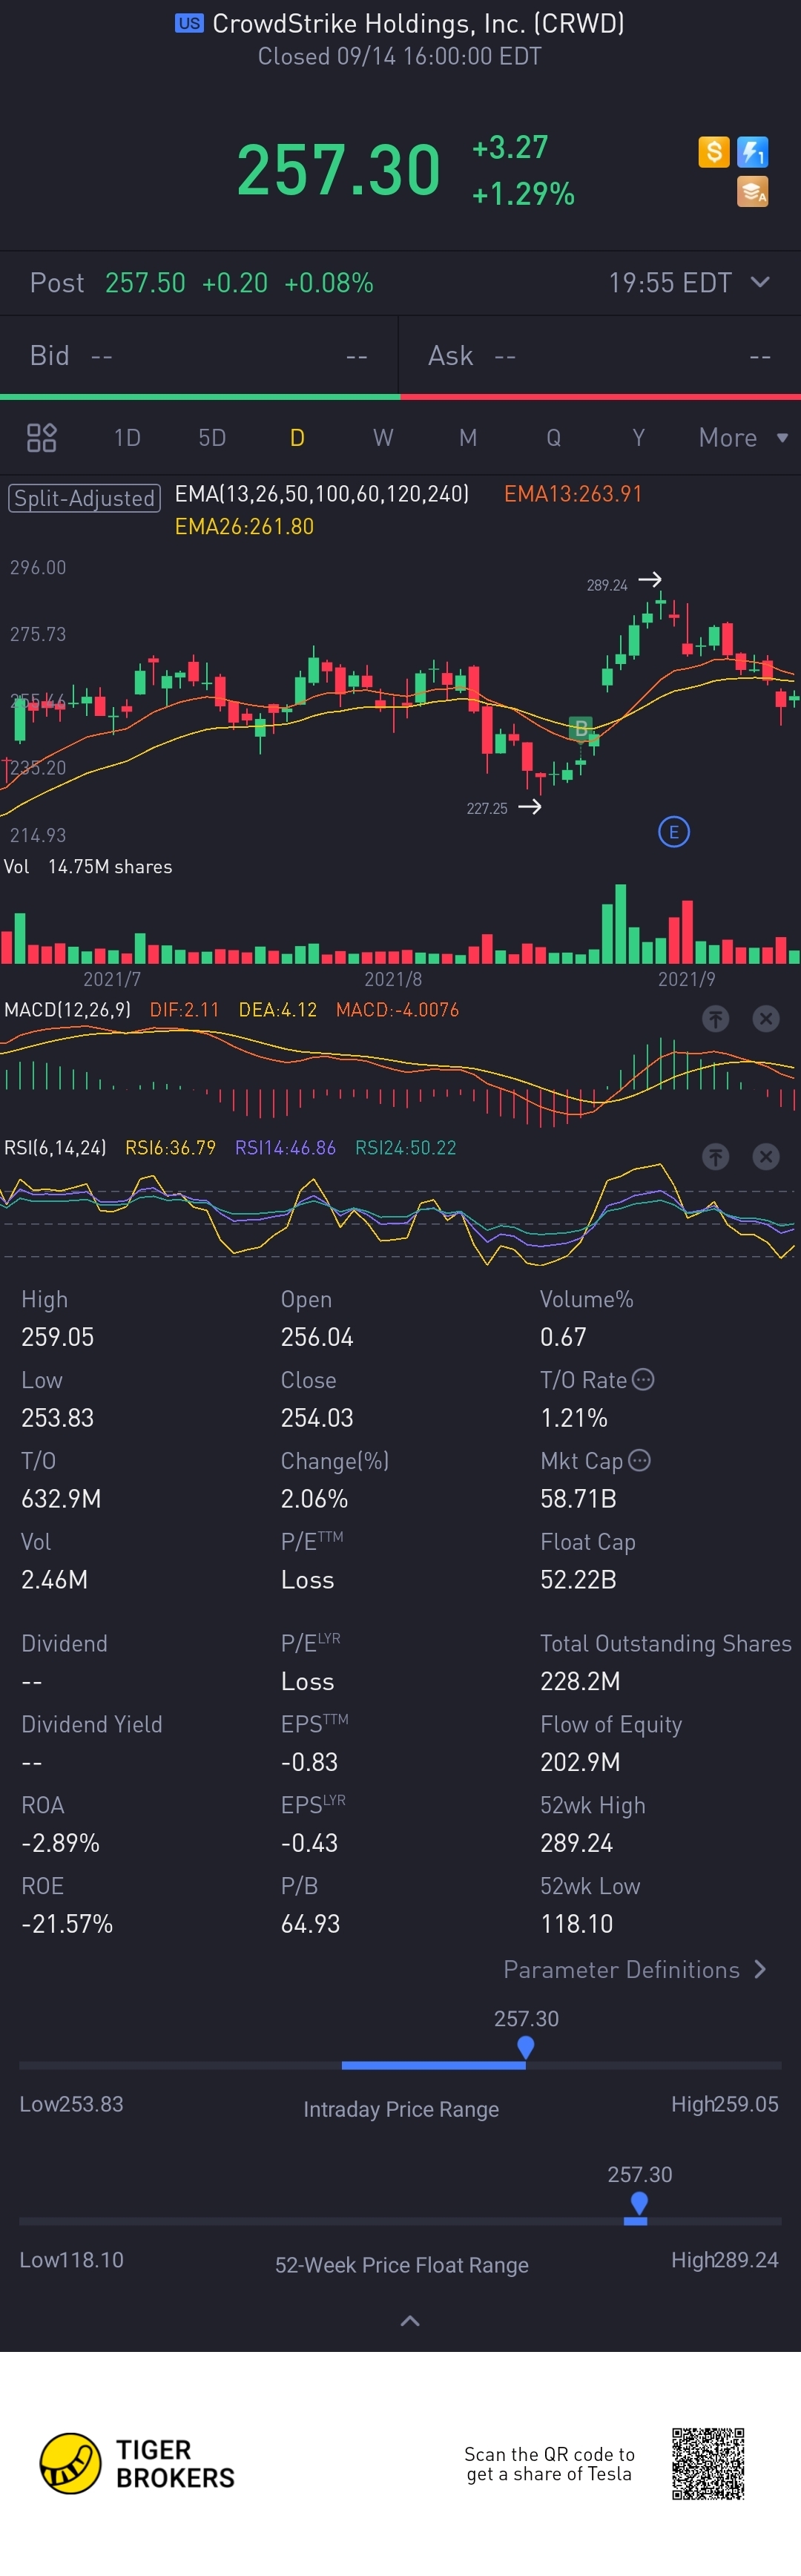This screenshot has height=2576, width=801.
Task: Select the Y yearly chart tab
Action: point(638,437)
